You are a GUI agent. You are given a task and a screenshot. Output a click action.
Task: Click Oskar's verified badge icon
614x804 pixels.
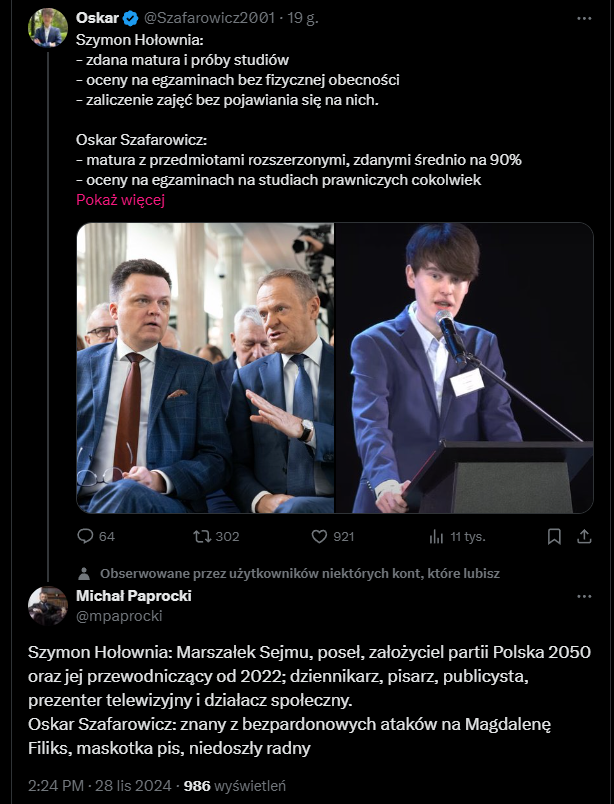[130, 18]
